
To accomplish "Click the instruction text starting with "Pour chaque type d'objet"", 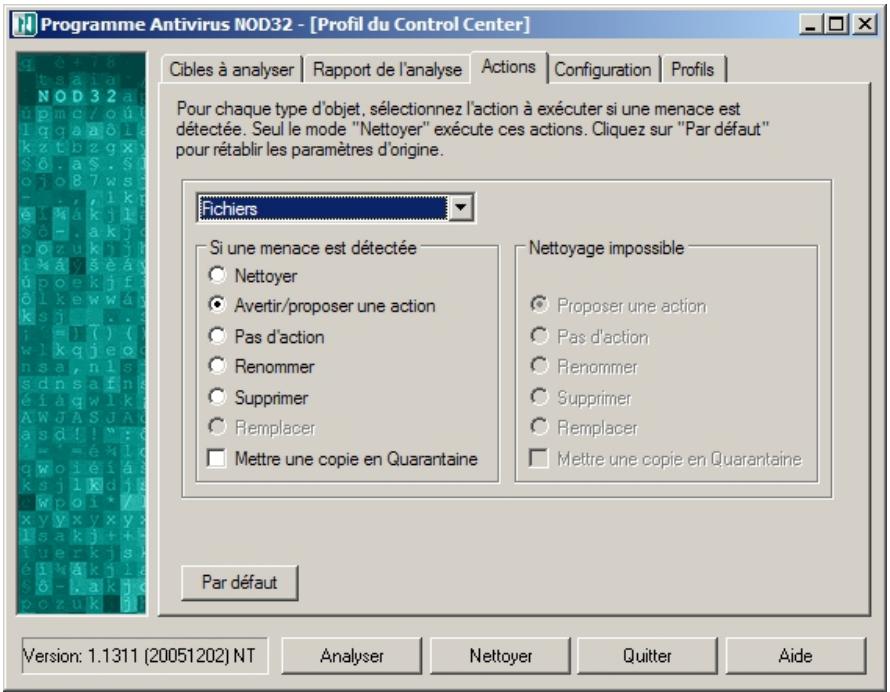I will tap(473, 129).
